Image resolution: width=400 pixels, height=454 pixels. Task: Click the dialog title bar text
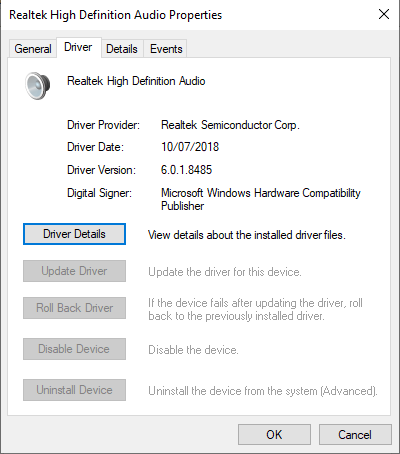point(115,15)
